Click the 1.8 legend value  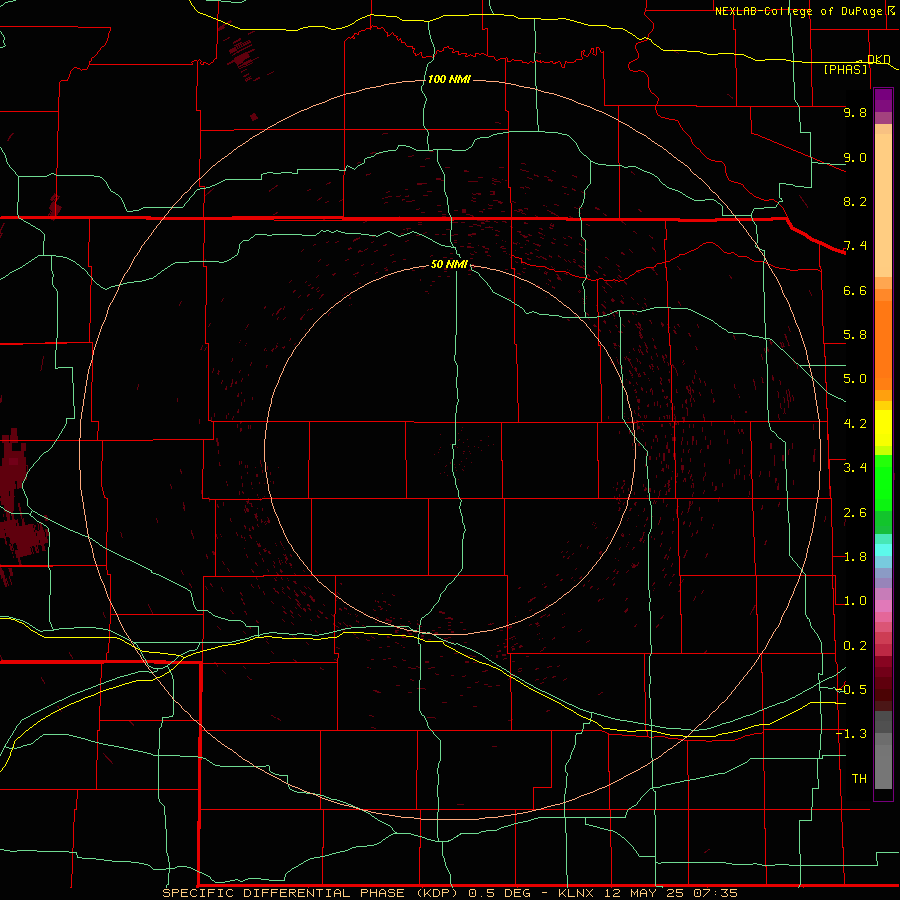tap(855, 557)
